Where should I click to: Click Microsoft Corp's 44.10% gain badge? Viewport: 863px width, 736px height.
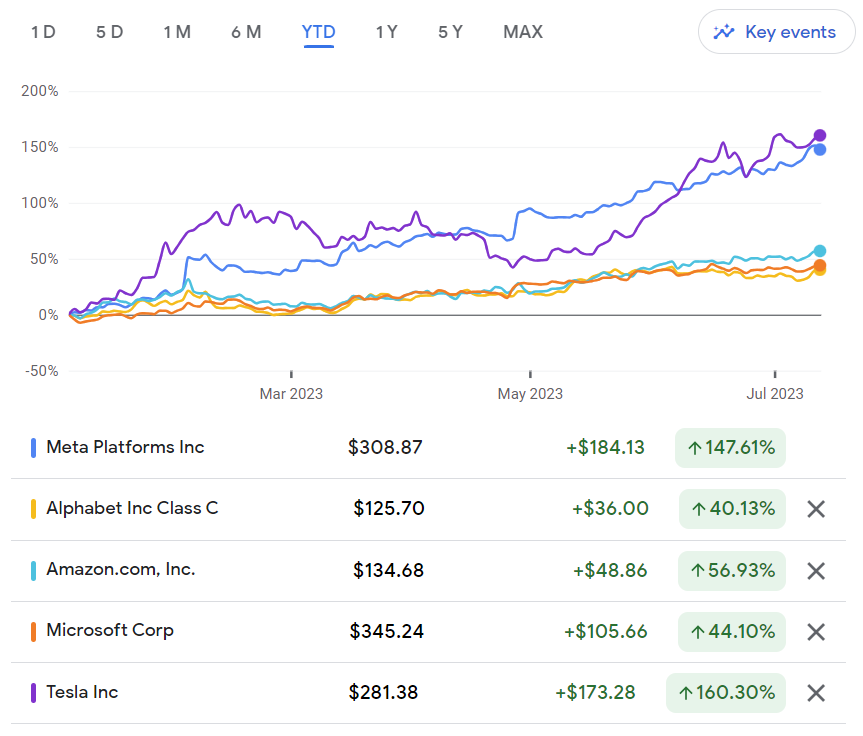732,631
